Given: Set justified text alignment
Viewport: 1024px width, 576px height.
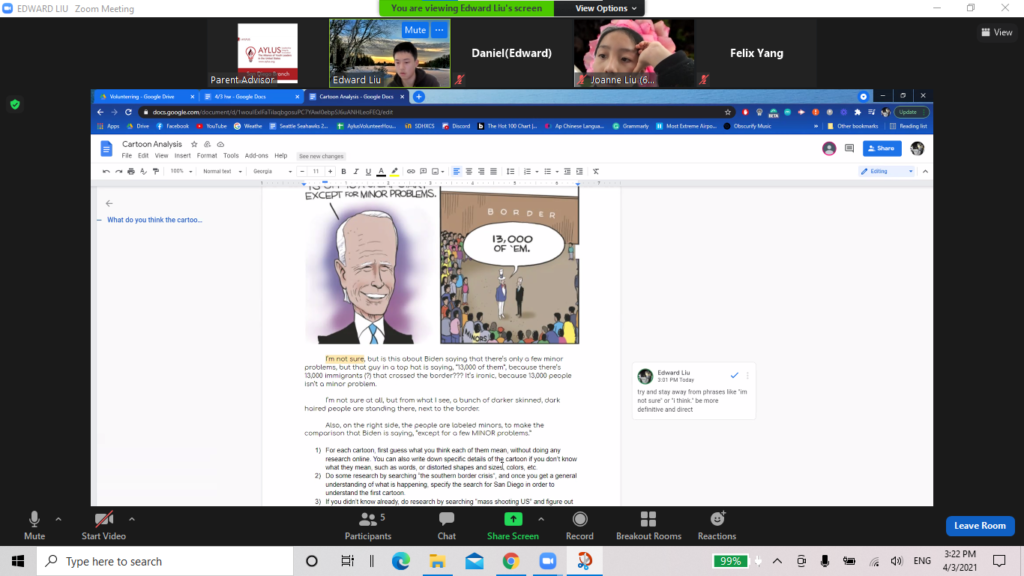Looking at the screenshot, I should pos(494,171).
